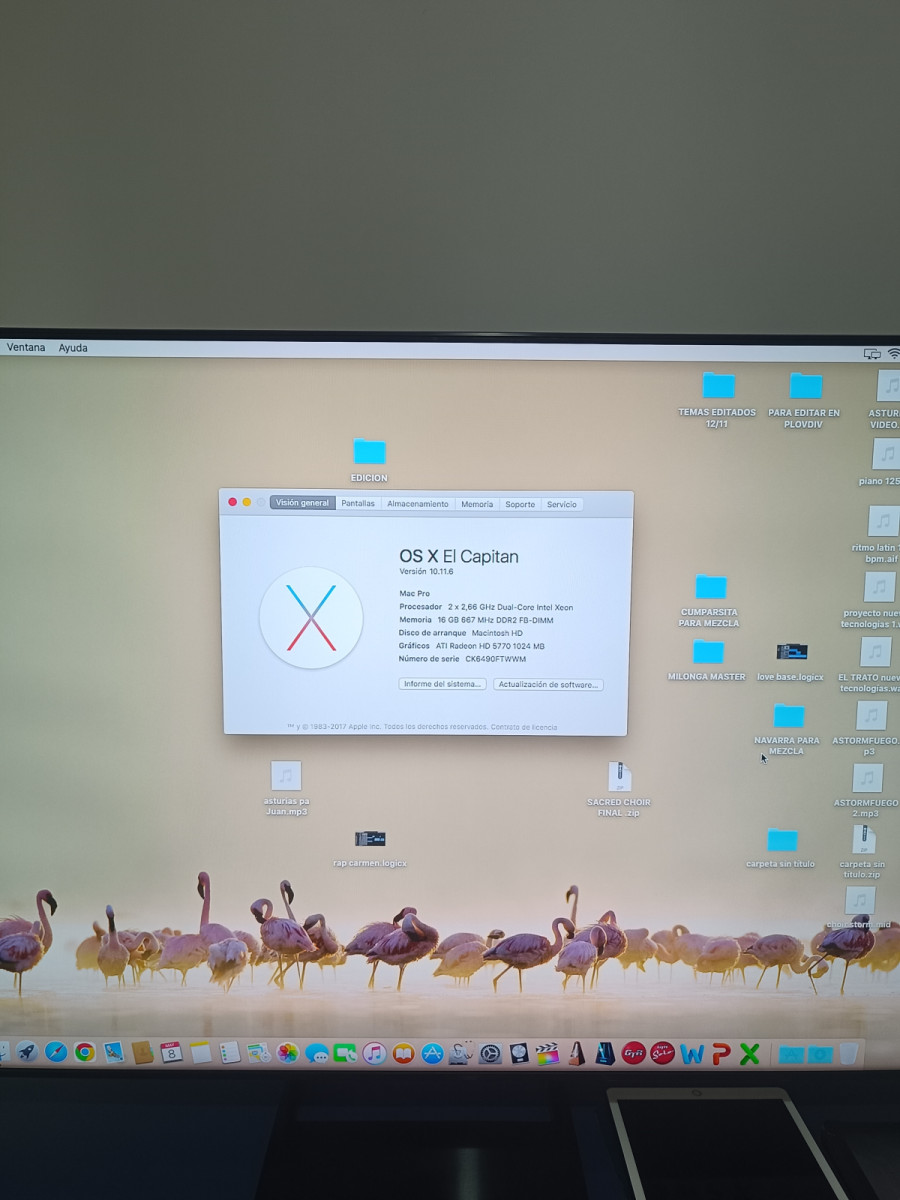Launch the green X spreadsheet app in Dock

(x=749, y=1053)
